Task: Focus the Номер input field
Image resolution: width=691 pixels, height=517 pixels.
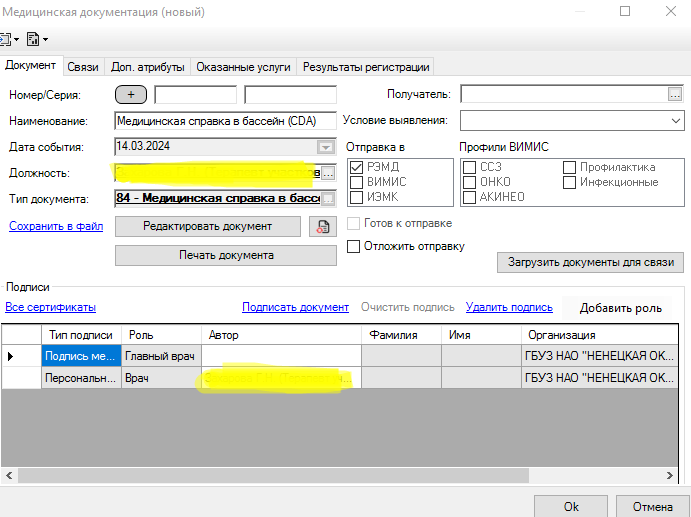Action: tap(195, 95)
